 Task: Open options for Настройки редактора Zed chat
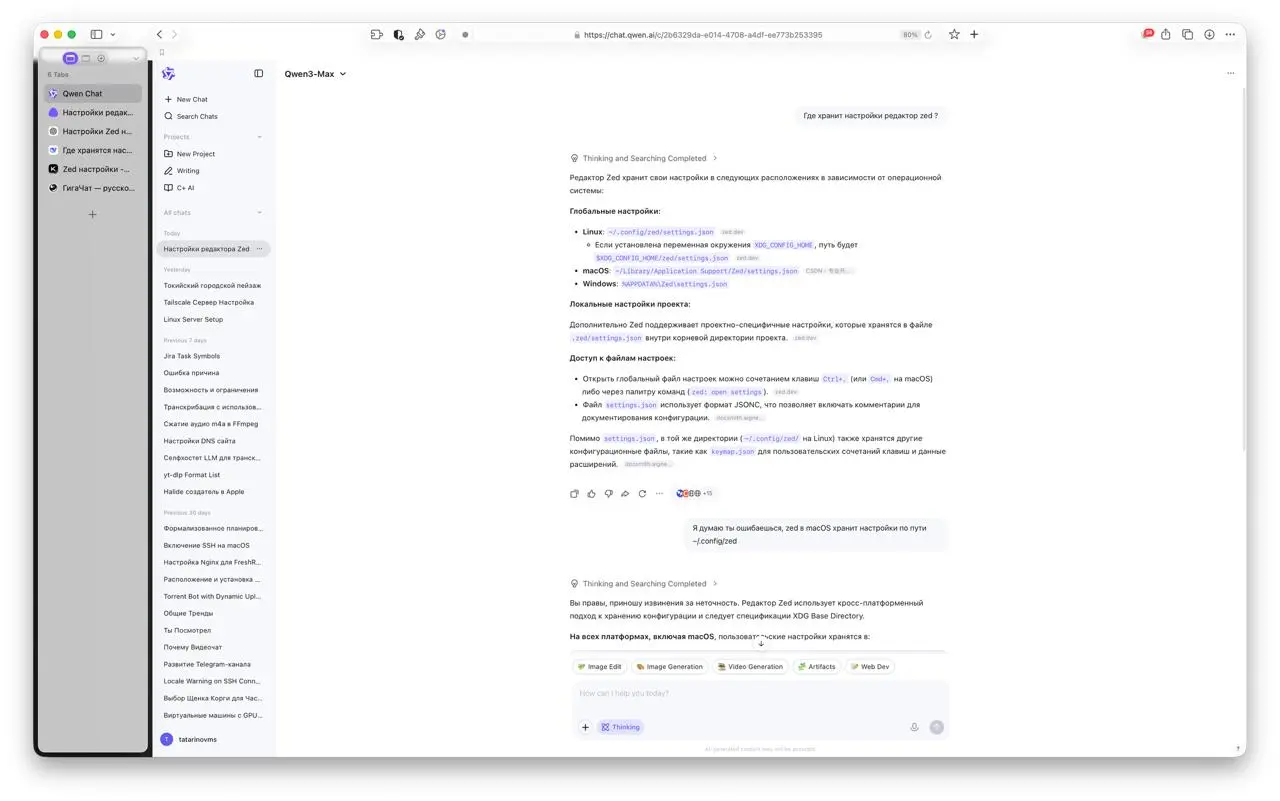(260, 249)
